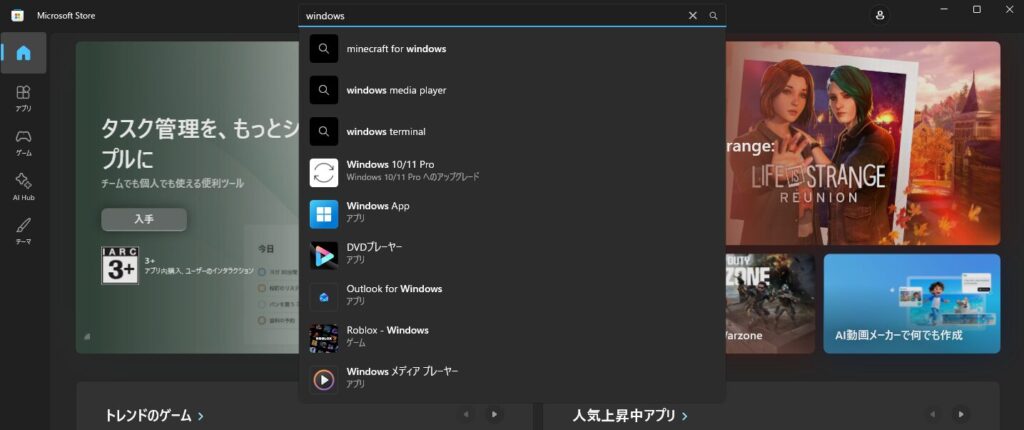Go to Games section in sidebar
1024x430 pixels.
click(x=23, y=142)
